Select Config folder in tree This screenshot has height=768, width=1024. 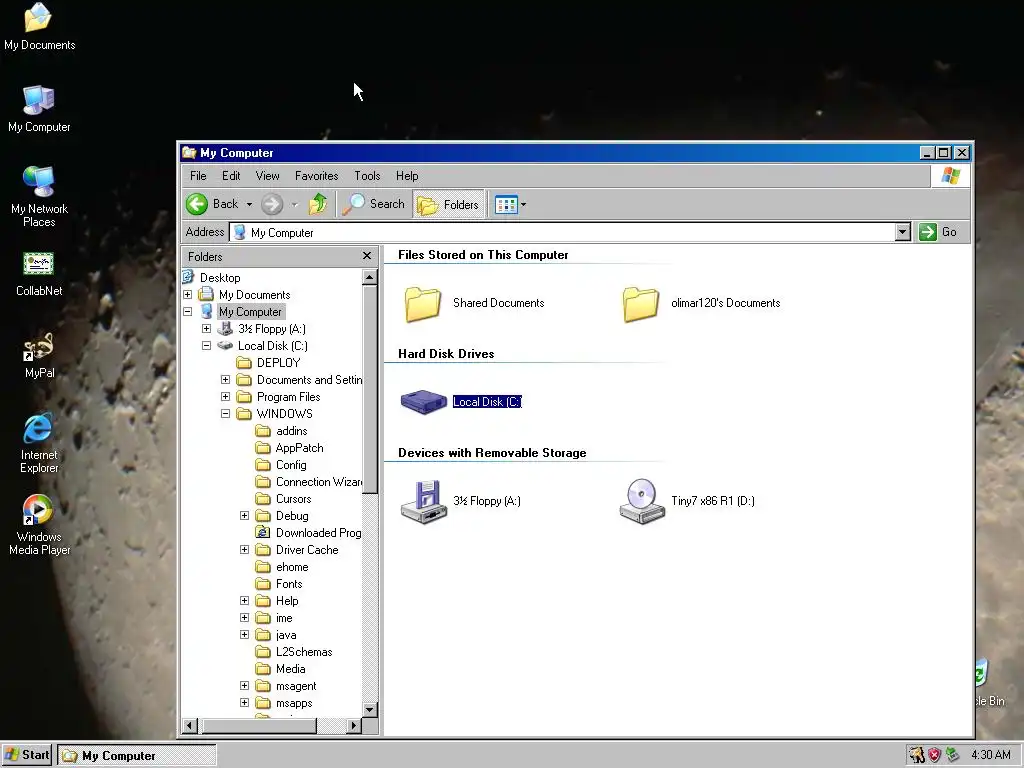pyautogui.click(x=291, y=465)
